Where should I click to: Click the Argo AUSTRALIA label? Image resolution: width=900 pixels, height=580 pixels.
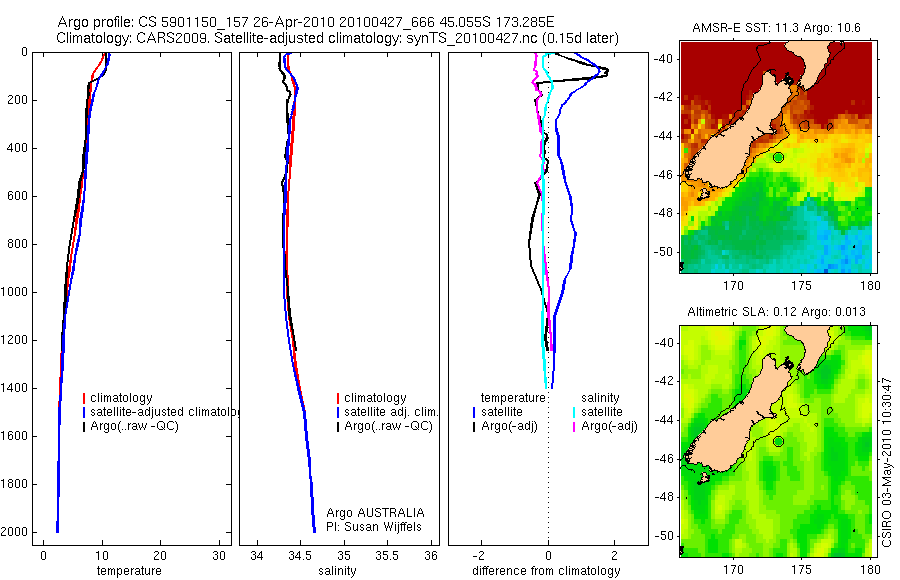point(375,513)
